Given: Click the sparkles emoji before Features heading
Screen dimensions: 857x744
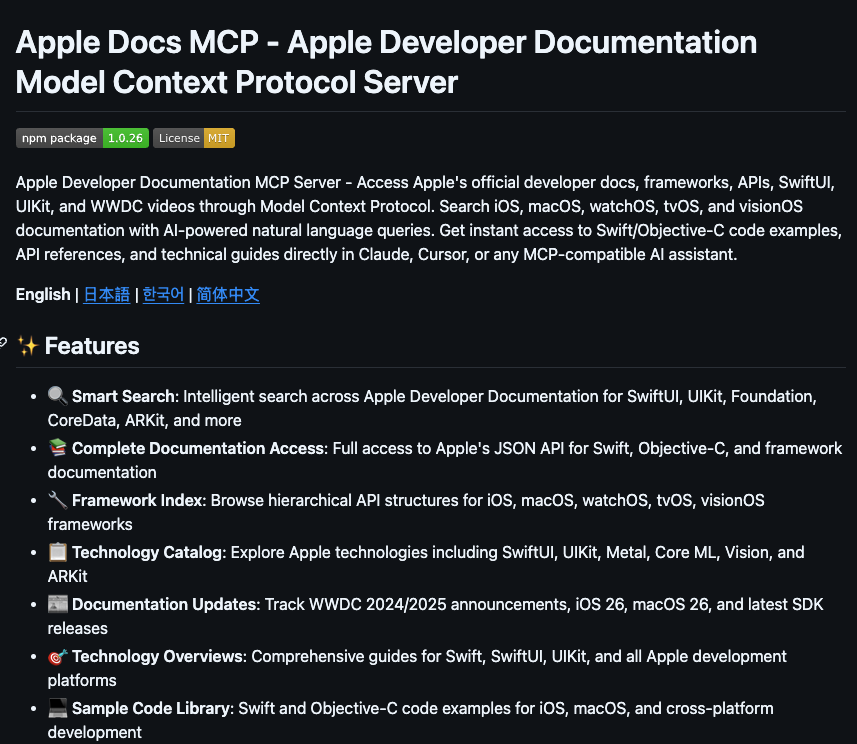Looking at the screenshot, I should point(28,346).
